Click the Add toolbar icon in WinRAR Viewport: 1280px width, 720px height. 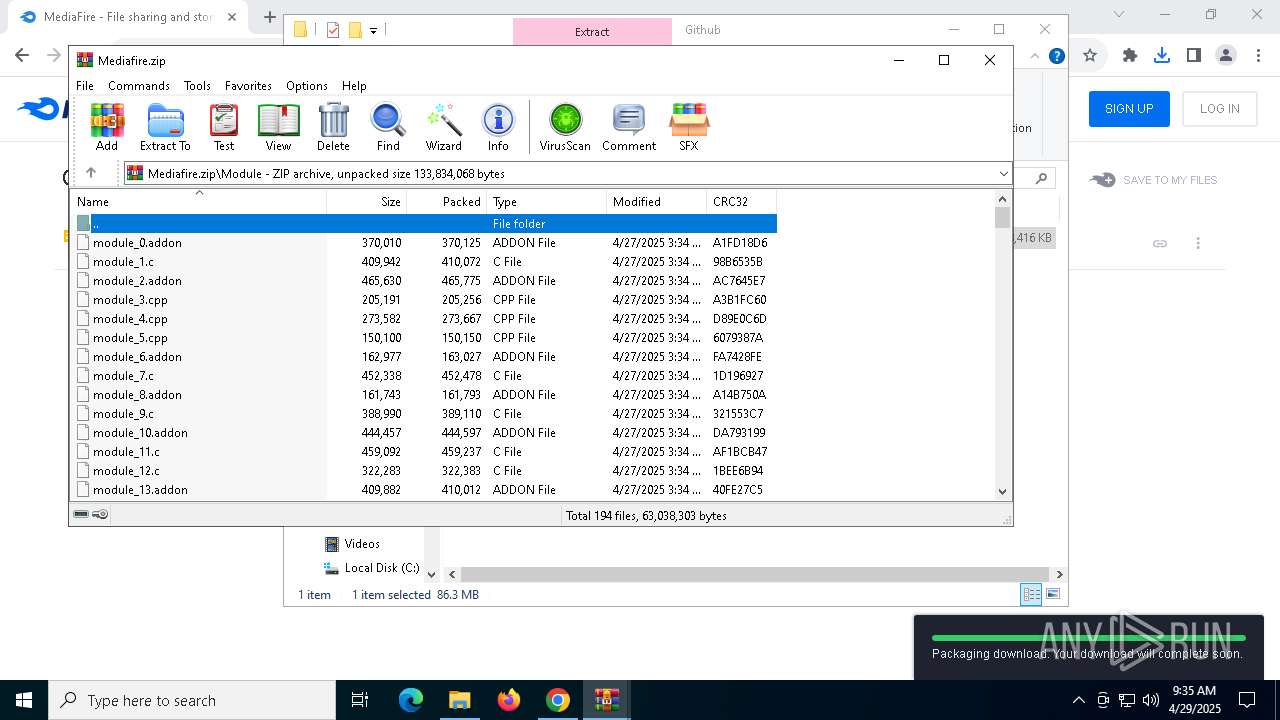[x=107, y=127]
